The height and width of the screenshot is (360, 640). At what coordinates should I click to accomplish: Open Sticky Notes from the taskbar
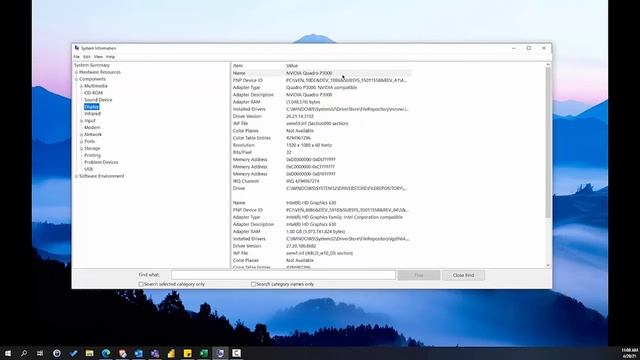coord(188,353)
